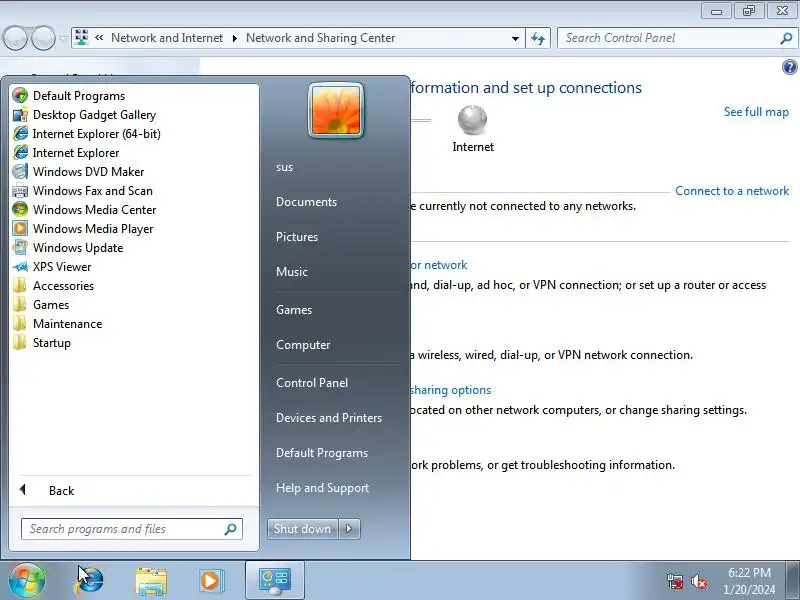Open the address bar history dropdown

coord(515,38)
